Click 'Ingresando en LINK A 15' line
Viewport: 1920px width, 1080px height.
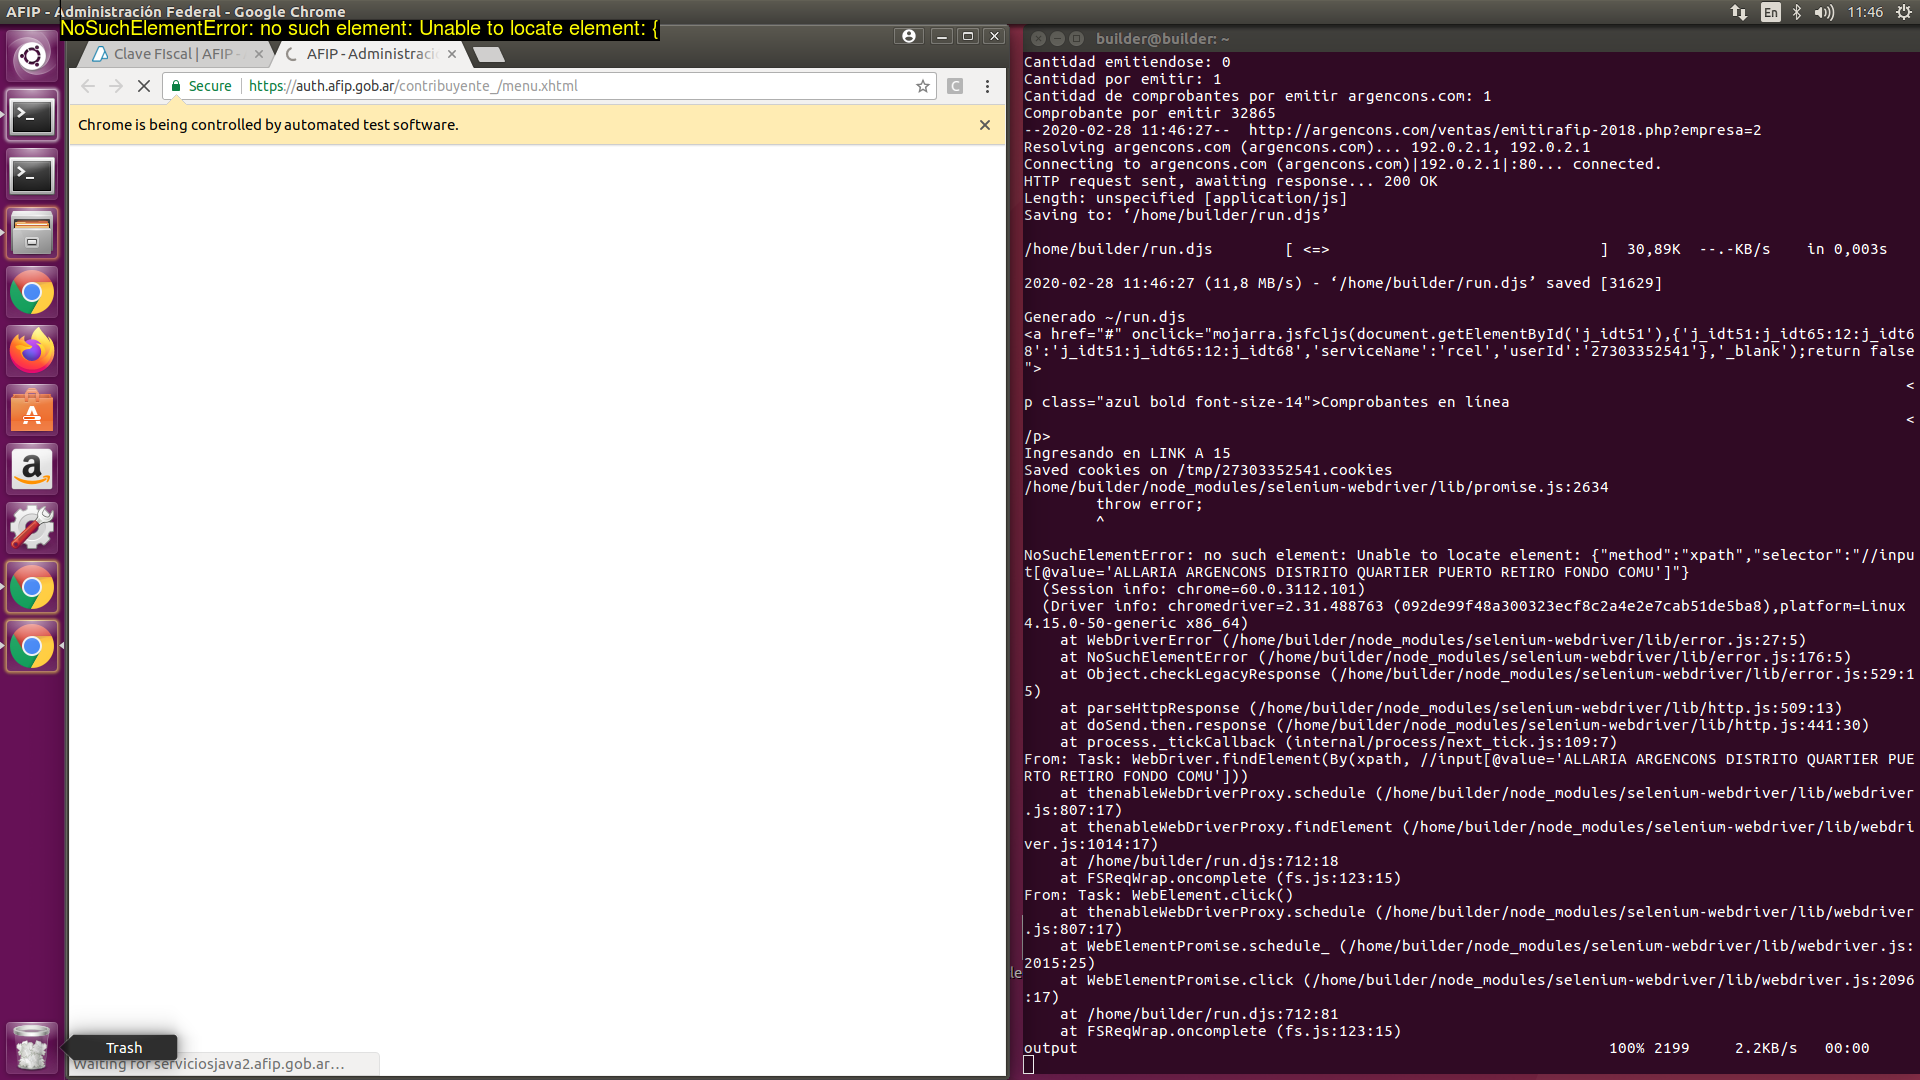click(x=1127, y=453)
